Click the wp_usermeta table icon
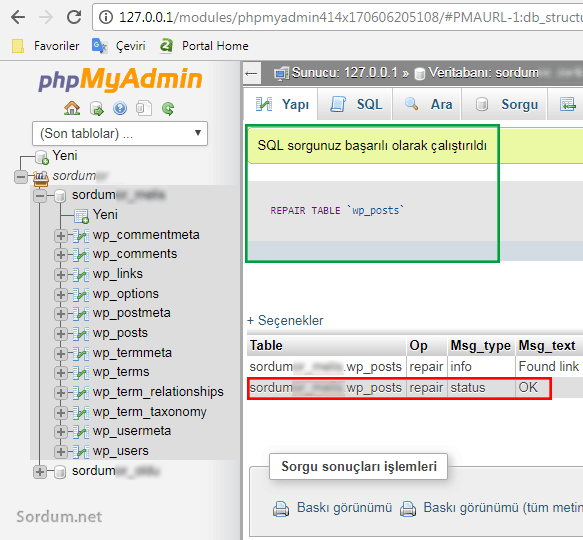 click(81, 432)
